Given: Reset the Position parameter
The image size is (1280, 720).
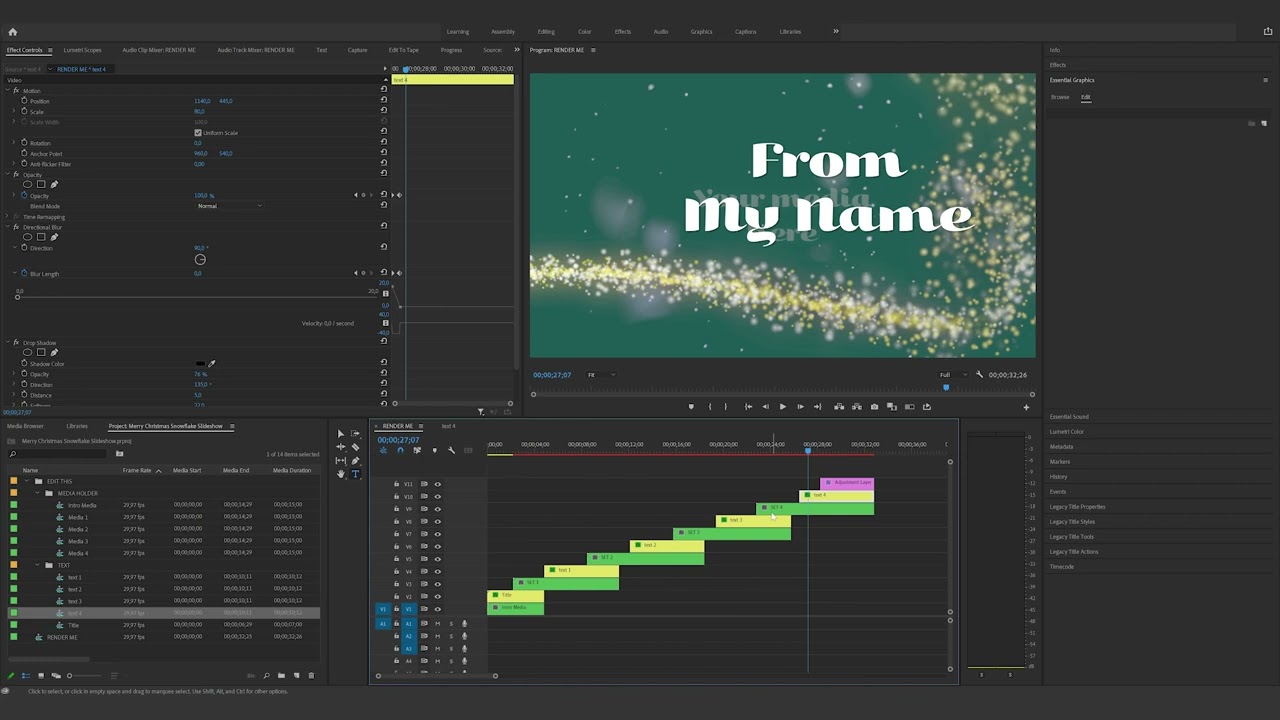Looking at the screenshot, I should coord(383,101).
